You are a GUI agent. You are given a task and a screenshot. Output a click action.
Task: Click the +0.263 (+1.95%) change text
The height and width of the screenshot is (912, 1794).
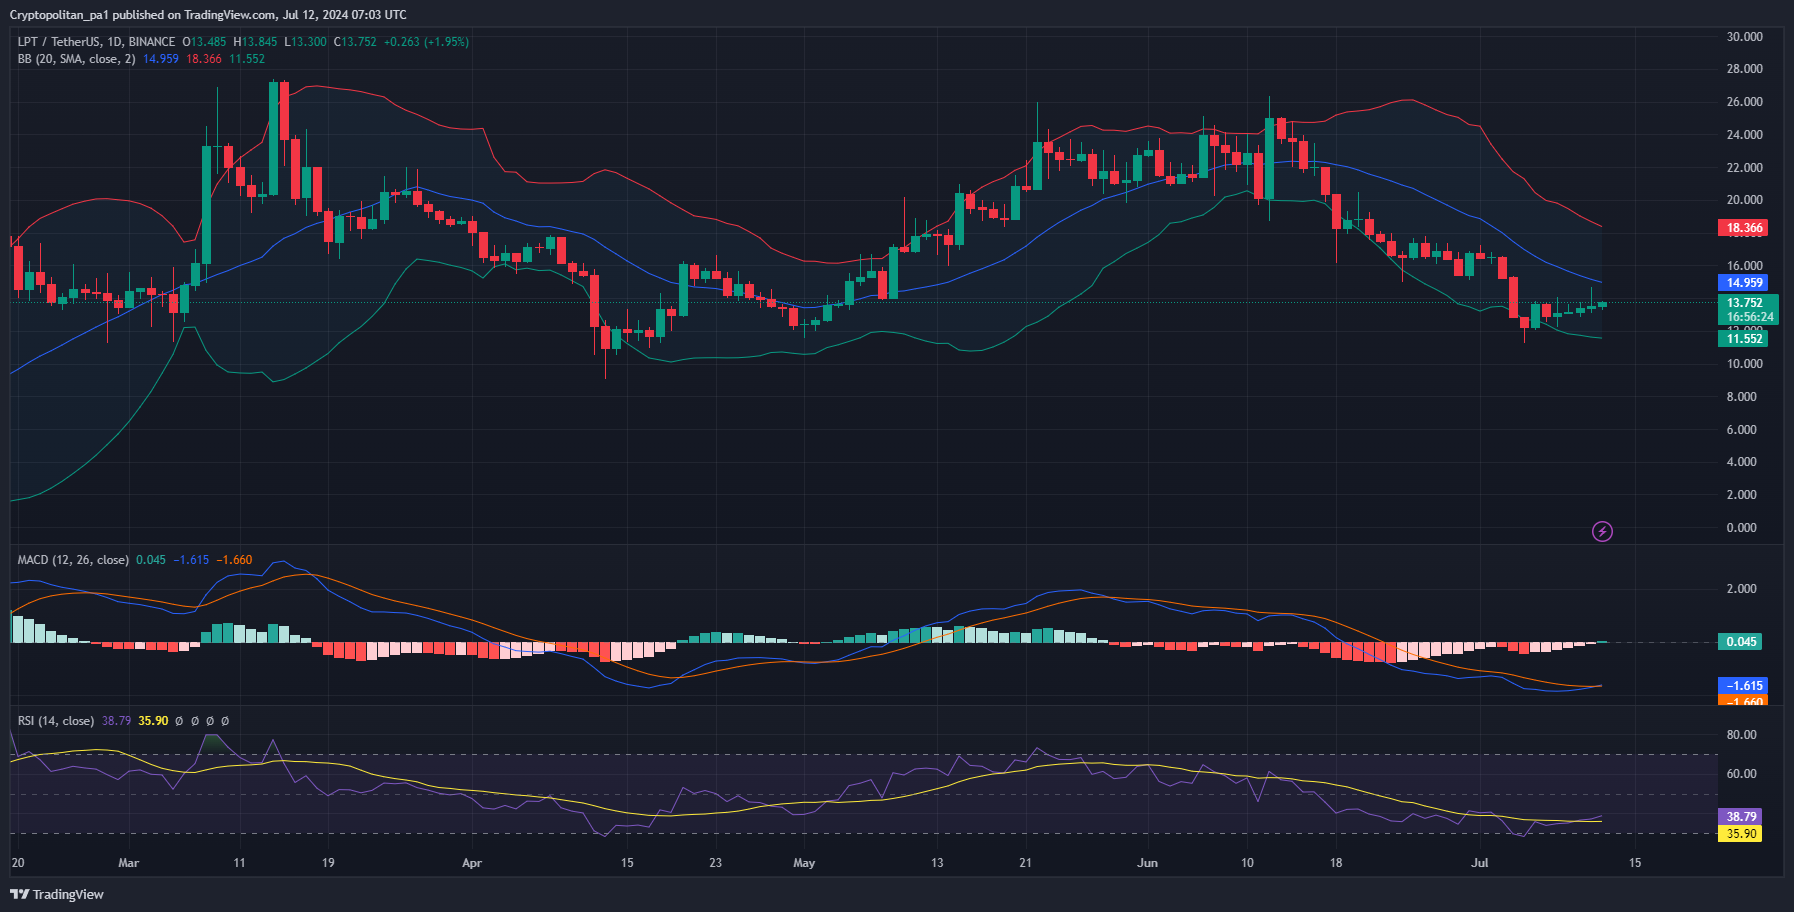[426, 42]
